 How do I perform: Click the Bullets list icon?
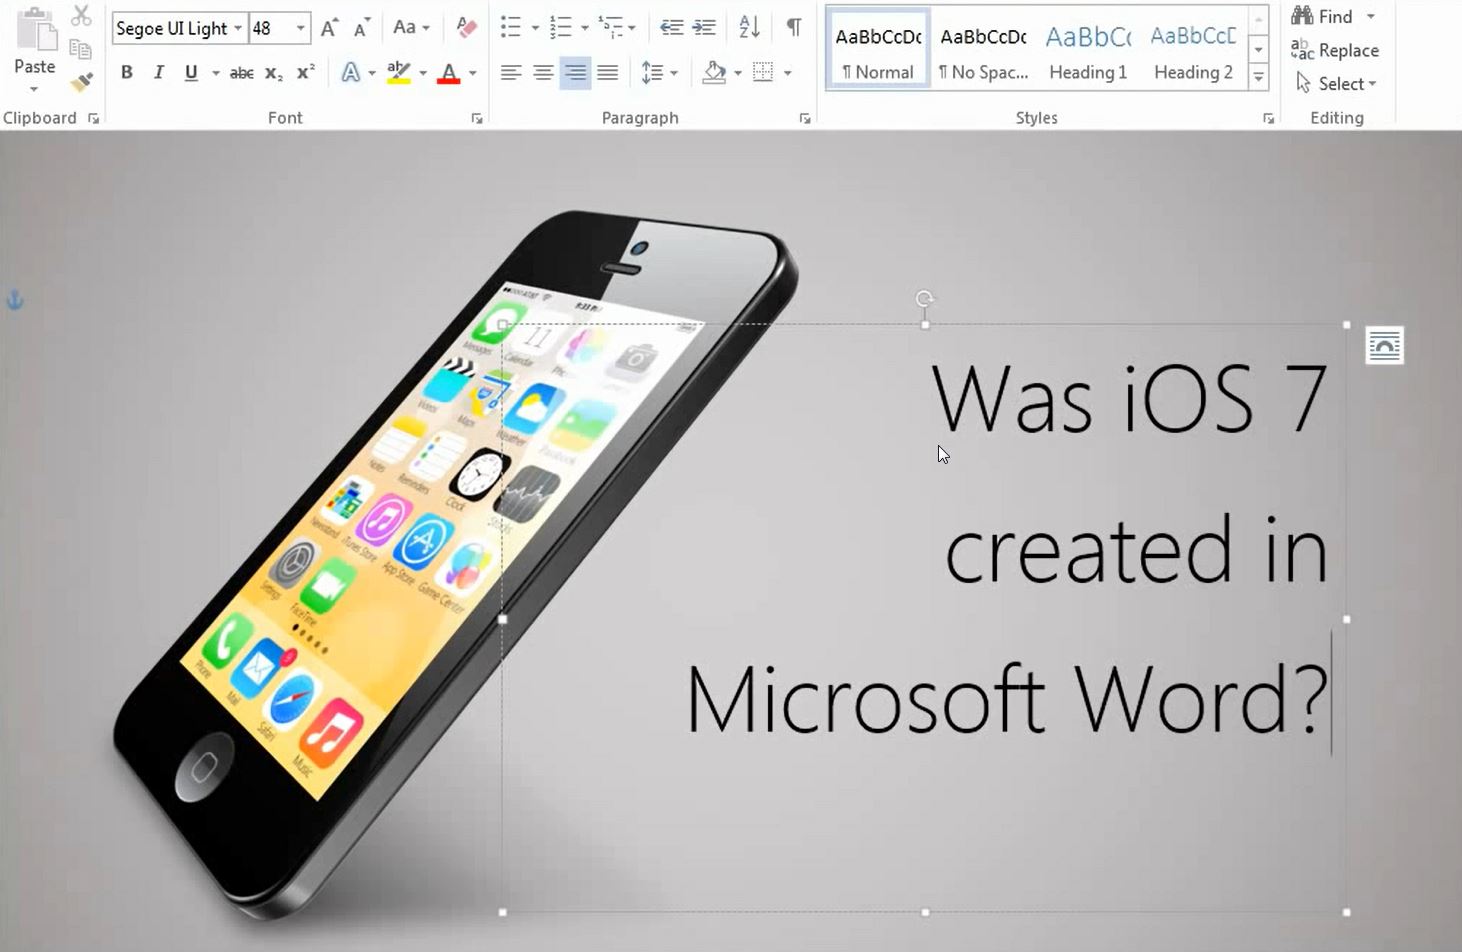(510, 28)
